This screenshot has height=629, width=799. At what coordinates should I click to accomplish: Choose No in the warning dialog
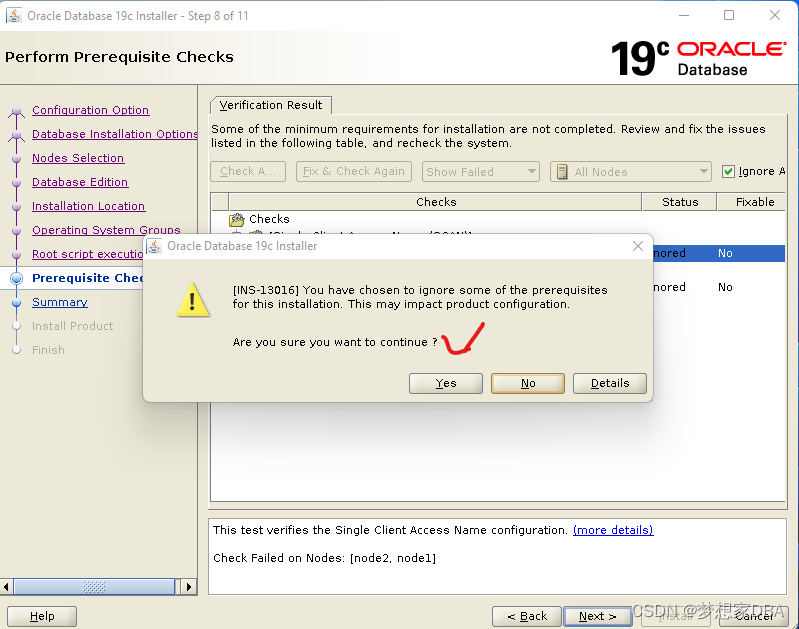(x=527, y=383)
